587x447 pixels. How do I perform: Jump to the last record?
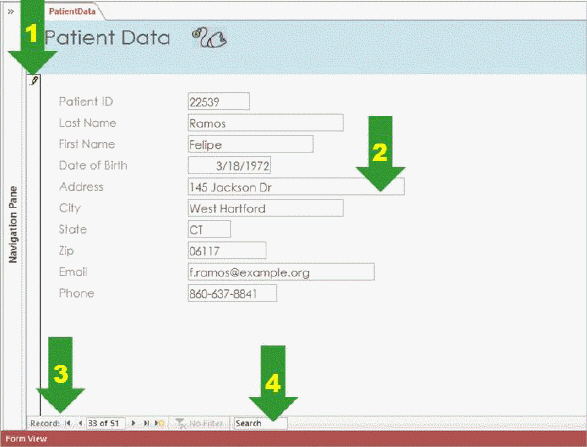point(146,423)
